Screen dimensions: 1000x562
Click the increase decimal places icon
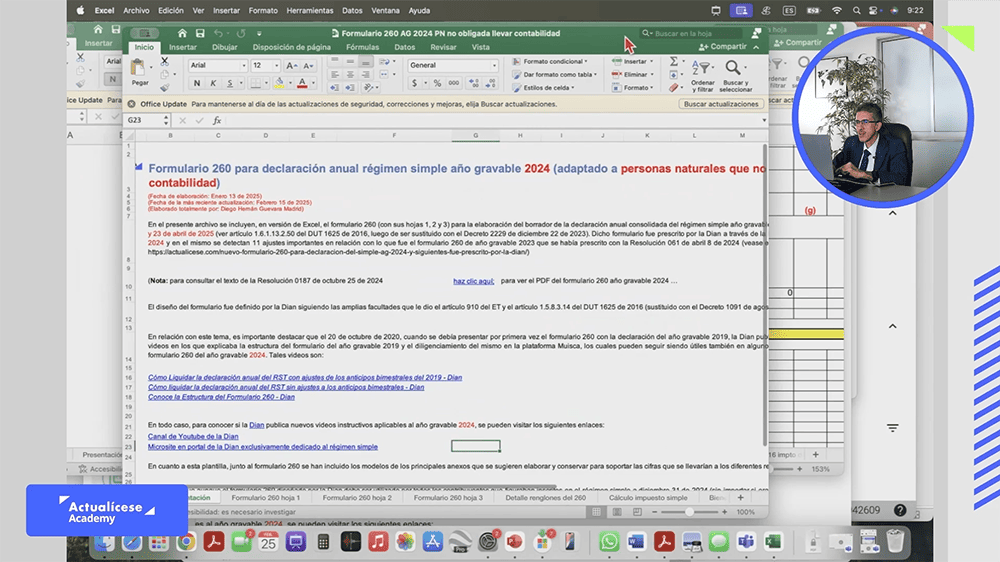[474, 83]
